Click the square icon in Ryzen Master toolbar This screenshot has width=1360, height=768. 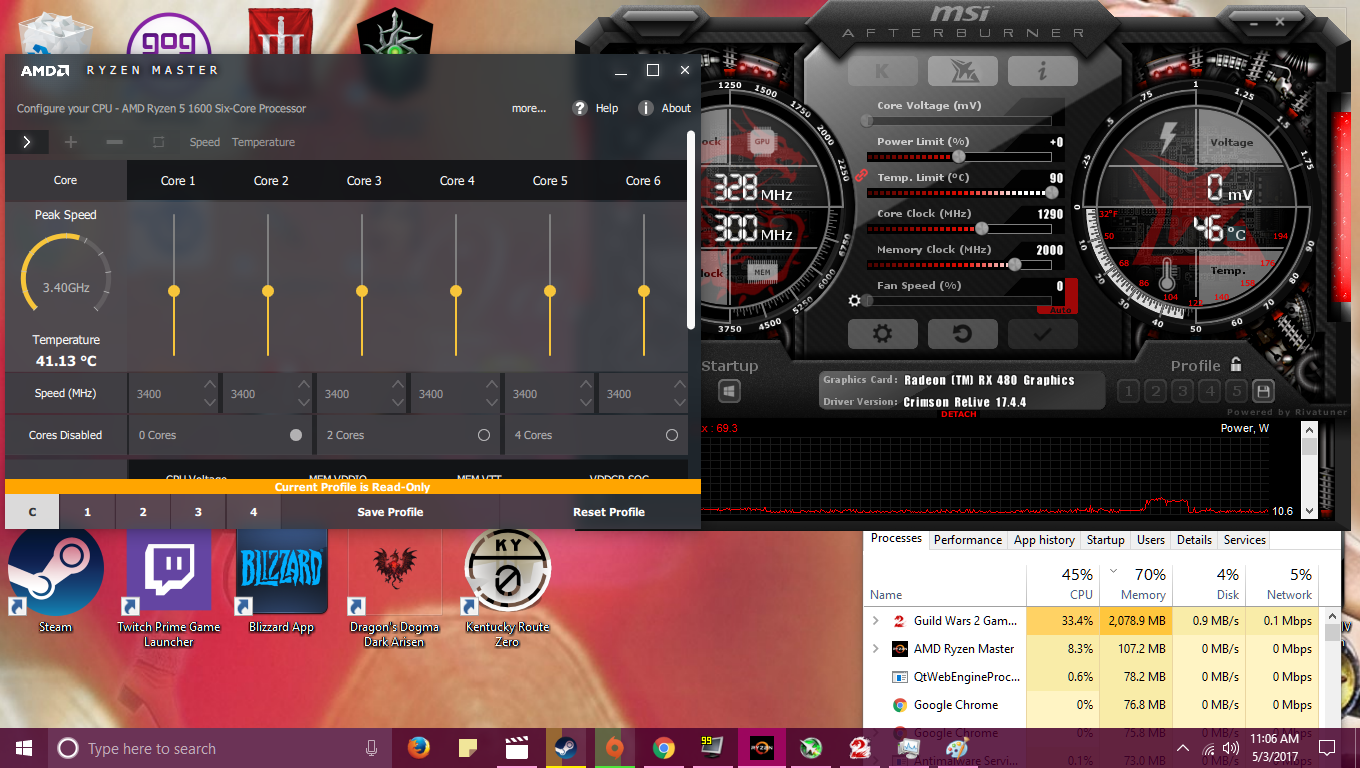(158, 142)
